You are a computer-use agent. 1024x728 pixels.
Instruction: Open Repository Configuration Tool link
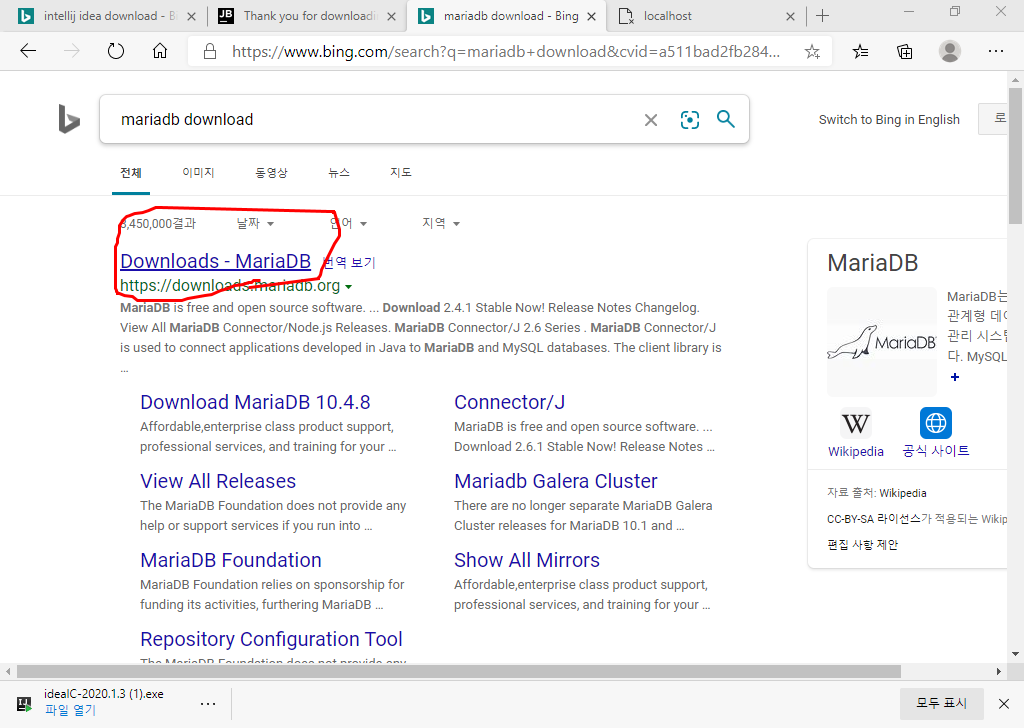click(271, 639)
